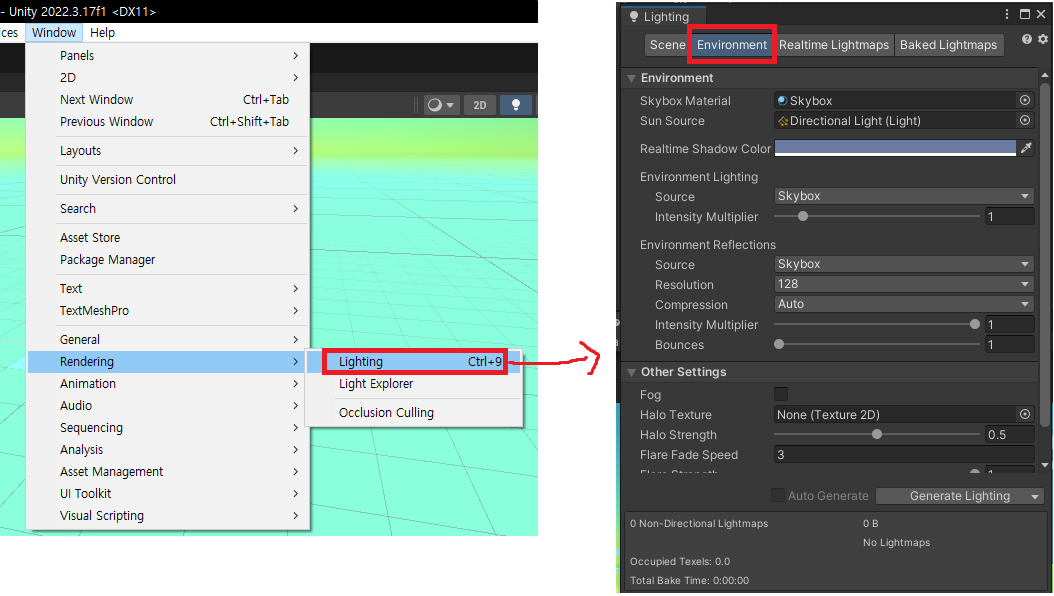Expand the UI Toolkit submenu
Image resolution: width=1054 pixels, height=596 pixels.
167,493
